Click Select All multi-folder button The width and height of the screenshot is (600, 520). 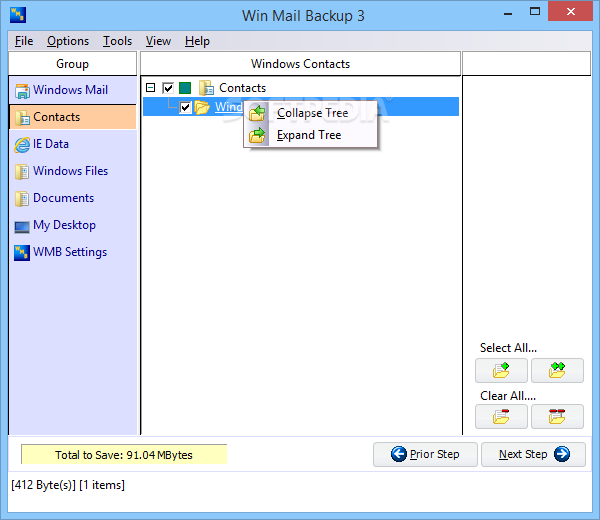click(x=557, y=370)
